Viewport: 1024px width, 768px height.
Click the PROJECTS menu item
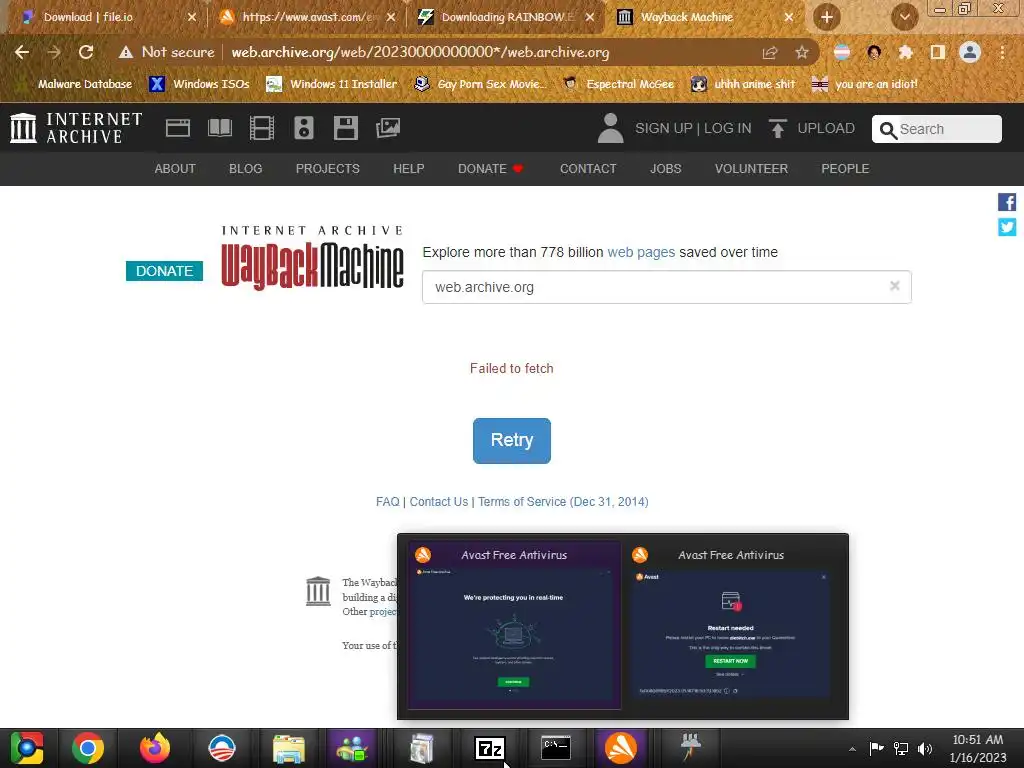328,168
